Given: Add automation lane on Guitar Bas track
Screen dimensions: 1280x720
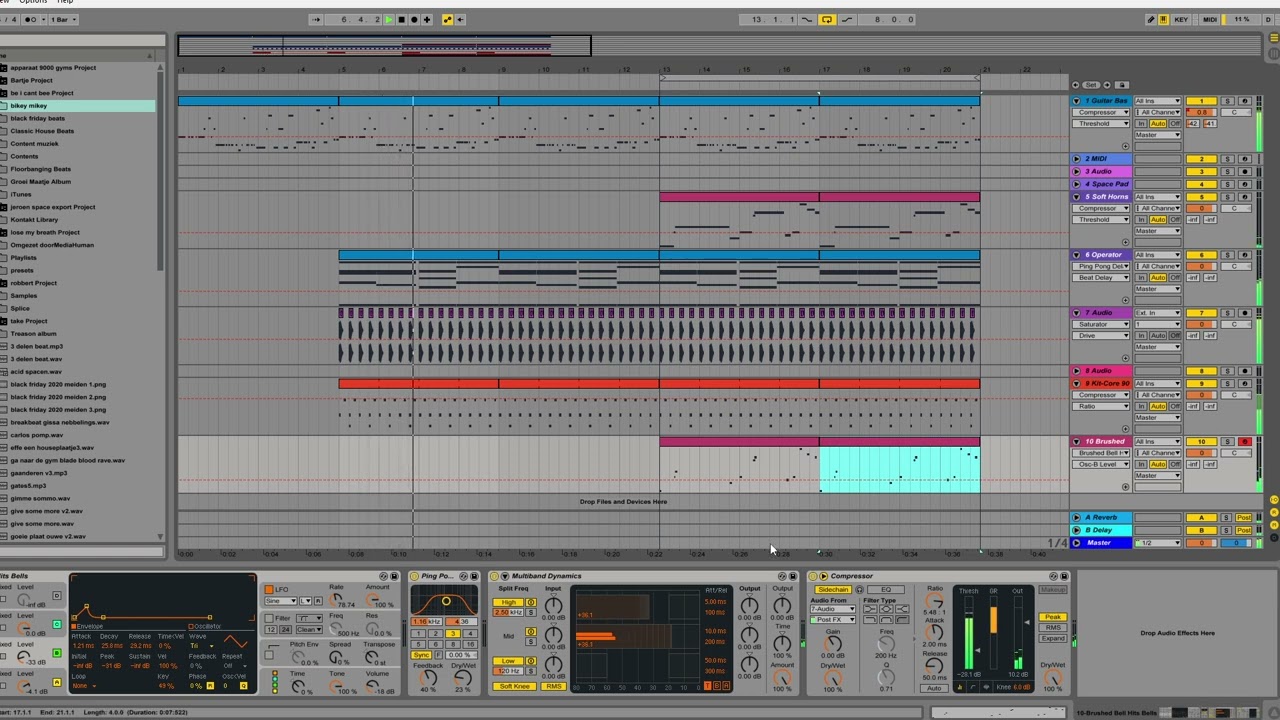Looking at the screenshot, I should 1125,146.
